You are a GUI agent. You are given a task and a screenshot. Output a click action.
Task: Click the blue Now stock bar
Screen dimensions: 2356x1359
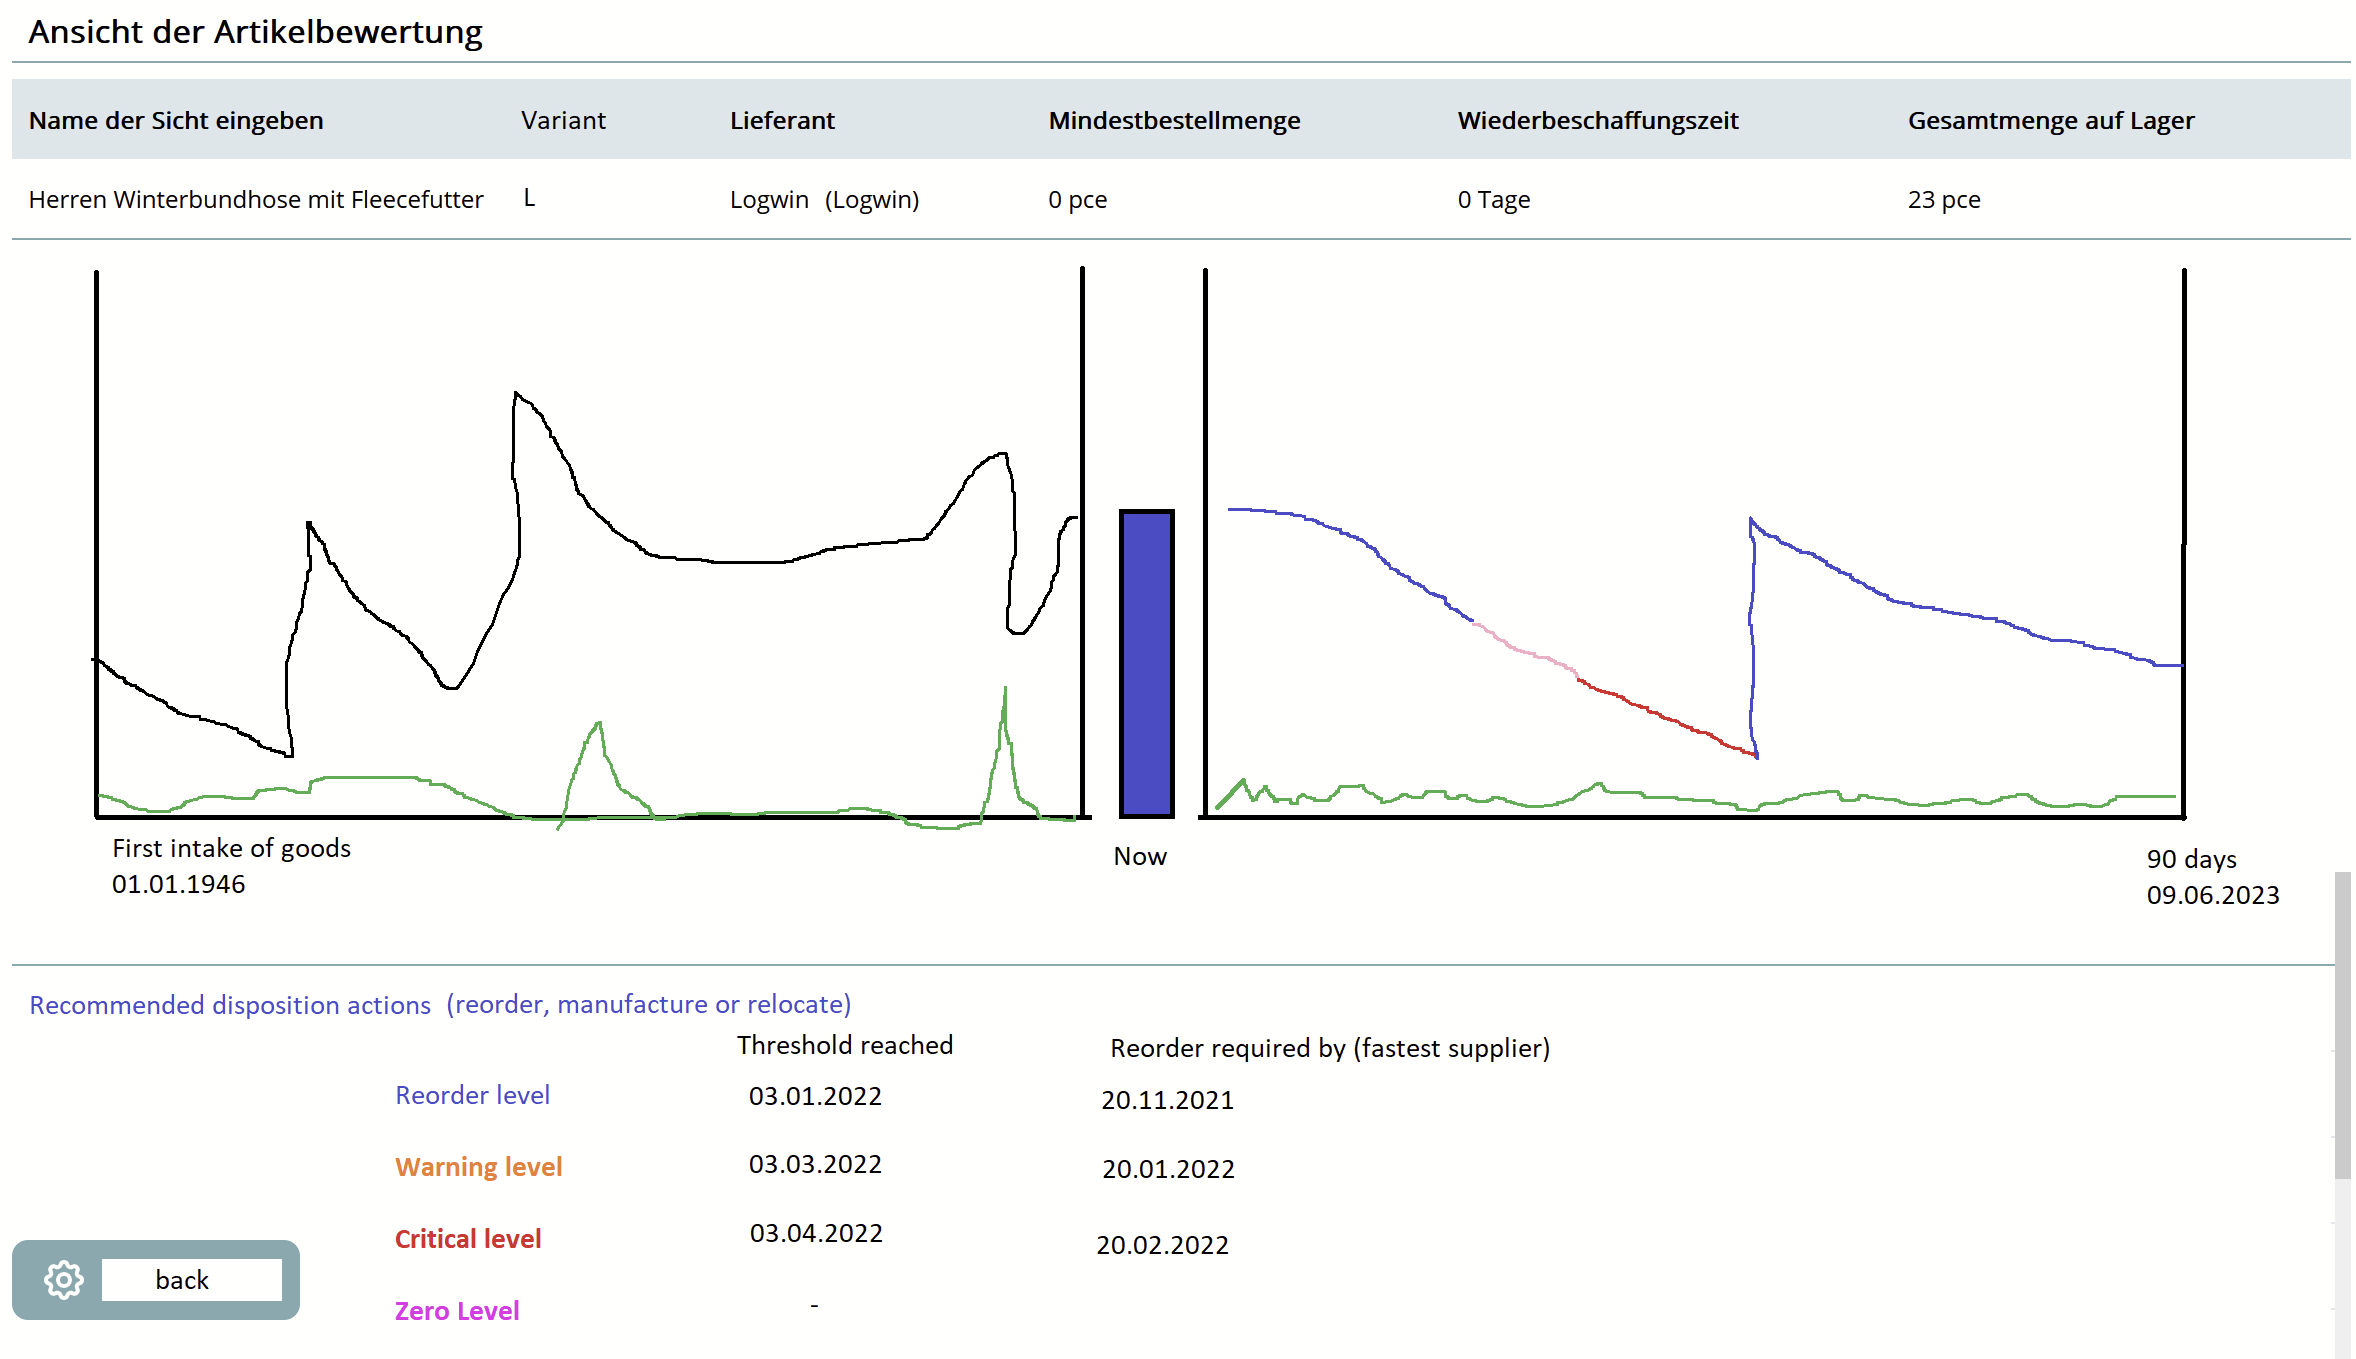[x=1146, y=664]
